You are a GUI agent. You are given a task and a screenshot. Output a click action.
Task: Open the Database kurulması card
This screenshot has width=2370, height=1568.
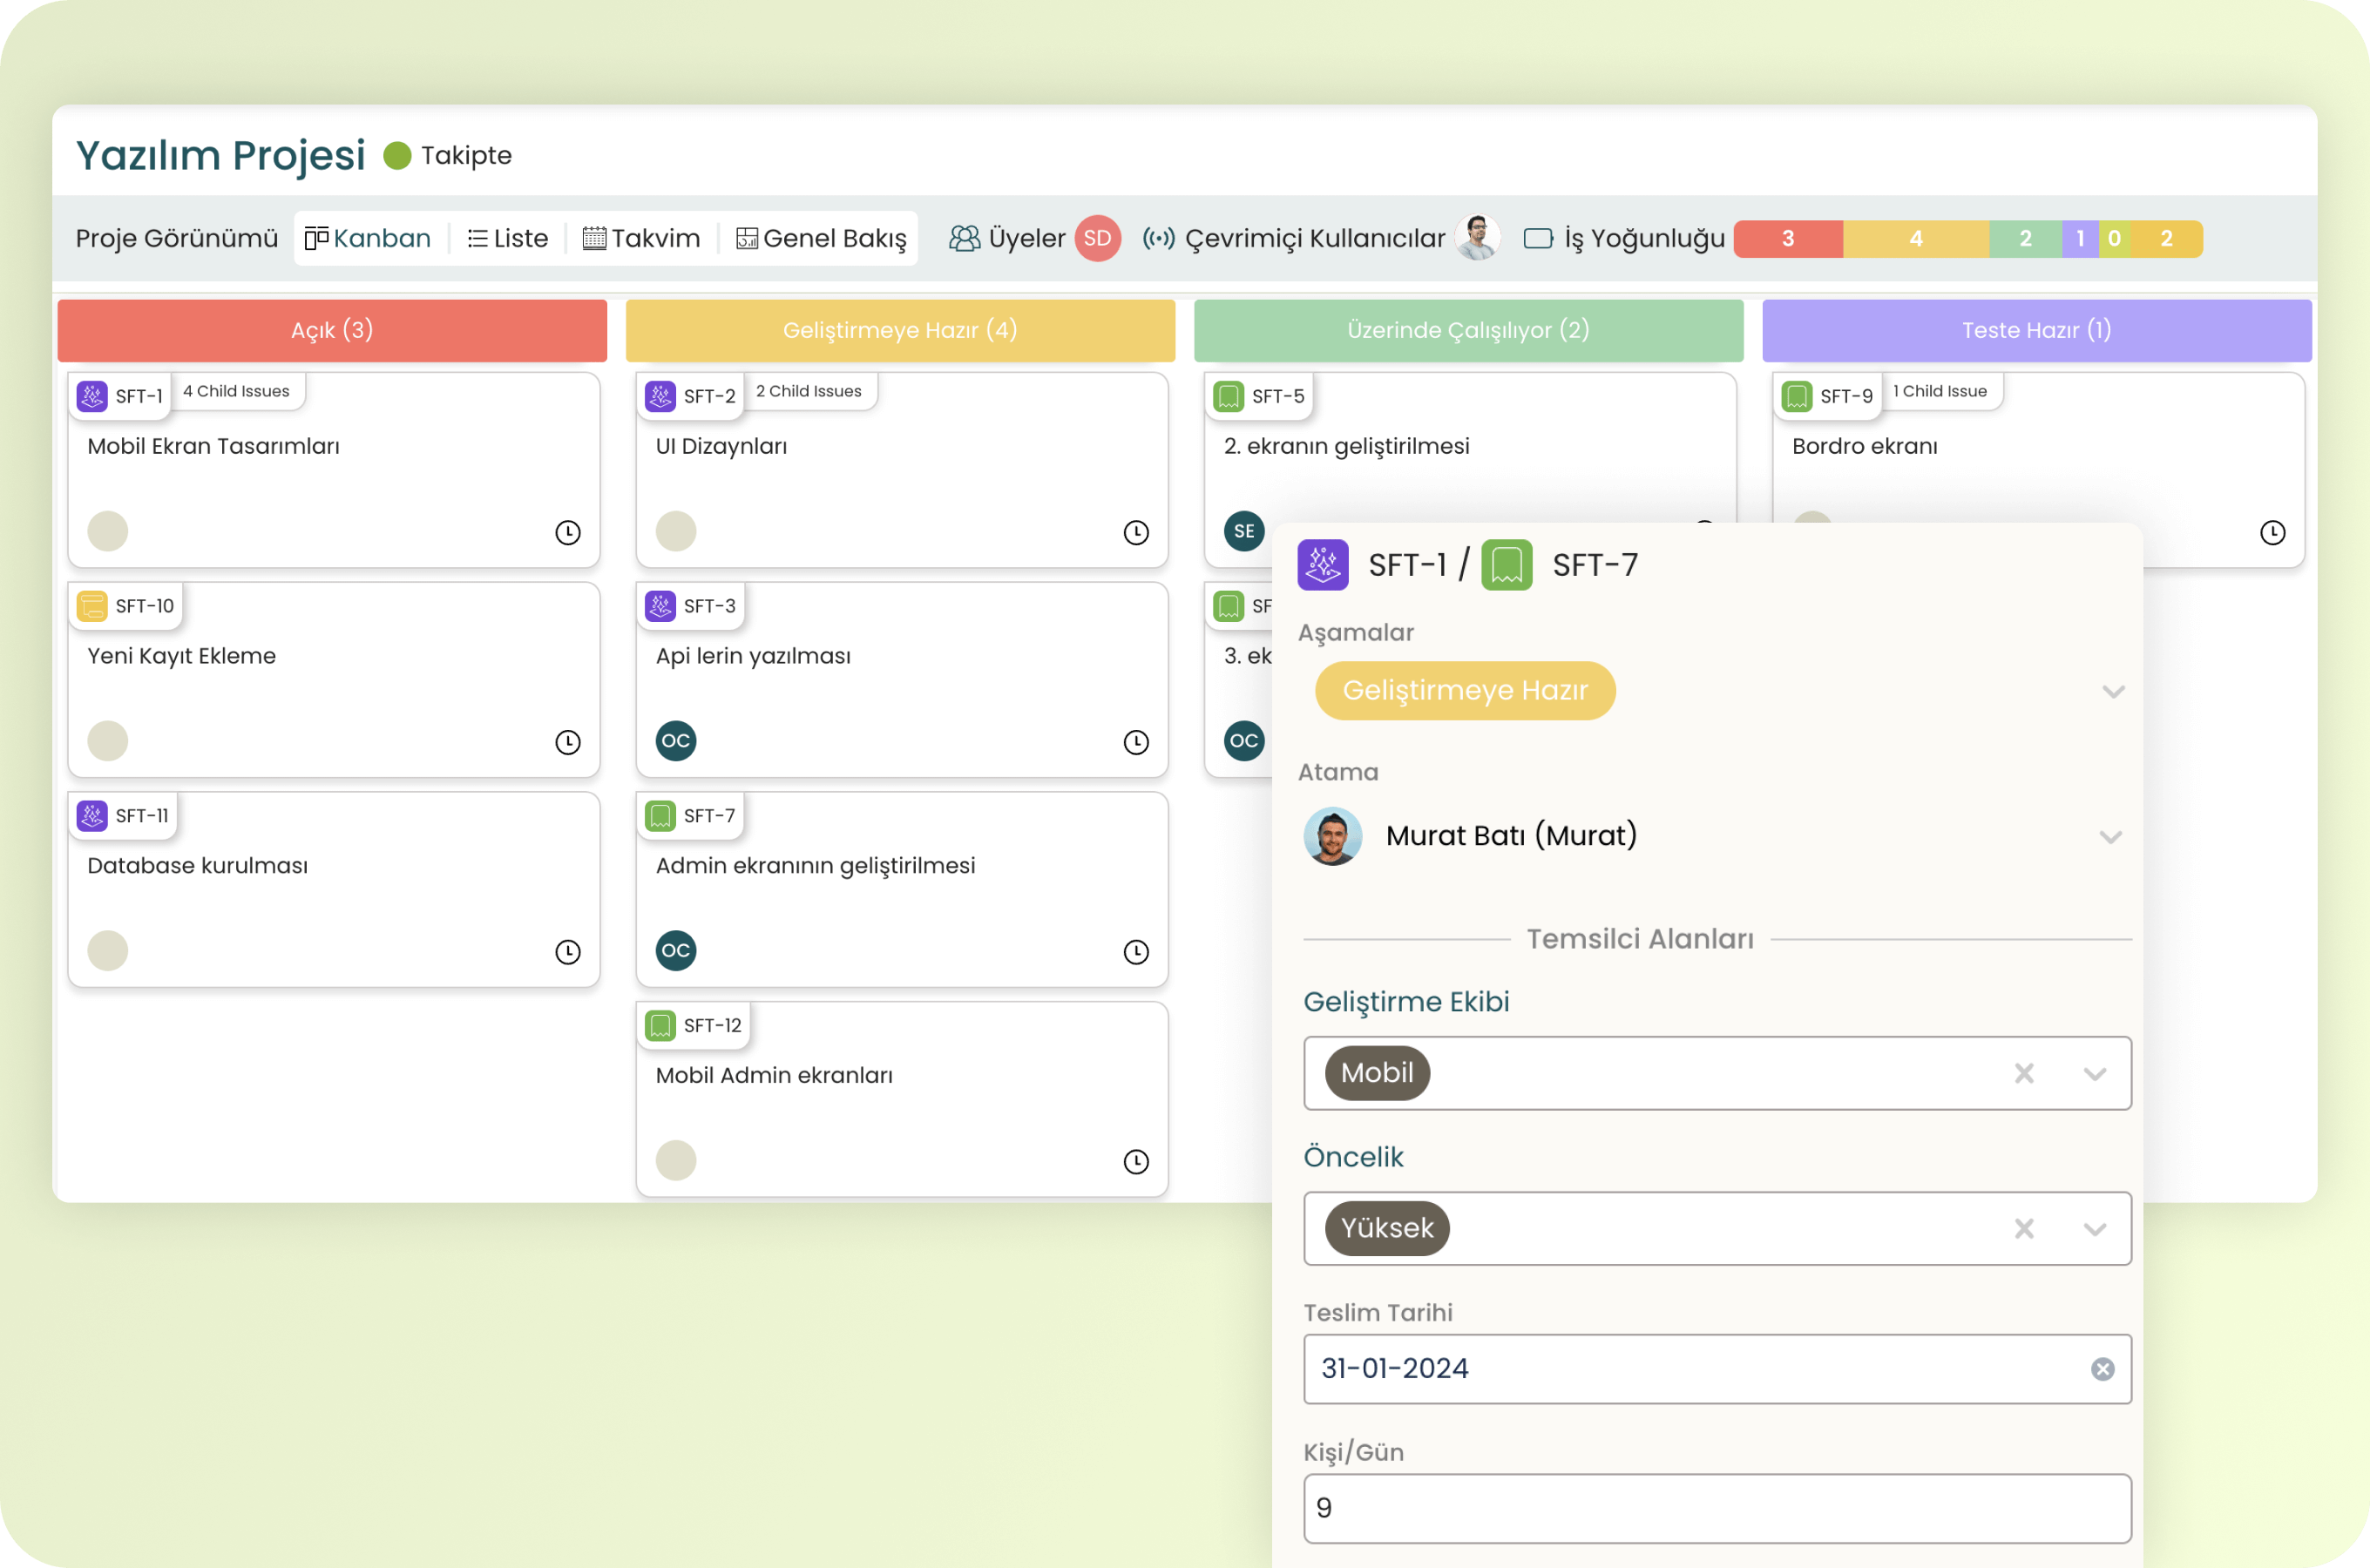click(x=333, y=890)
